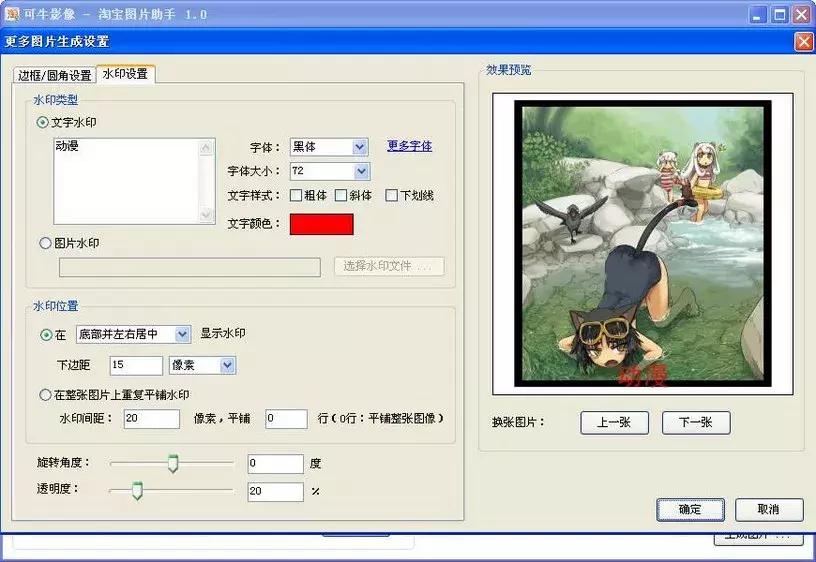The height and width of the screenshot is (562, 816).
Task: Click the 旋转角度 slider handle
Action: [173, 463]
